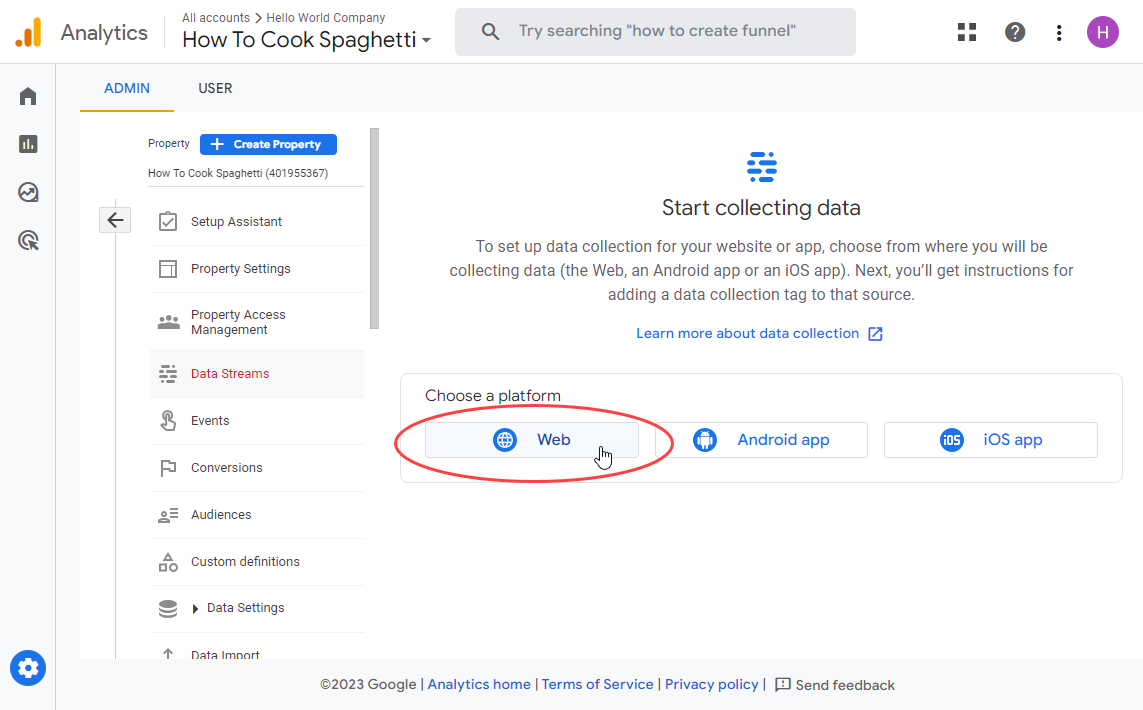Screen dimensions: 1143x710
Task: Click the back arrow collapse button
Action: (x=115, y=220)
